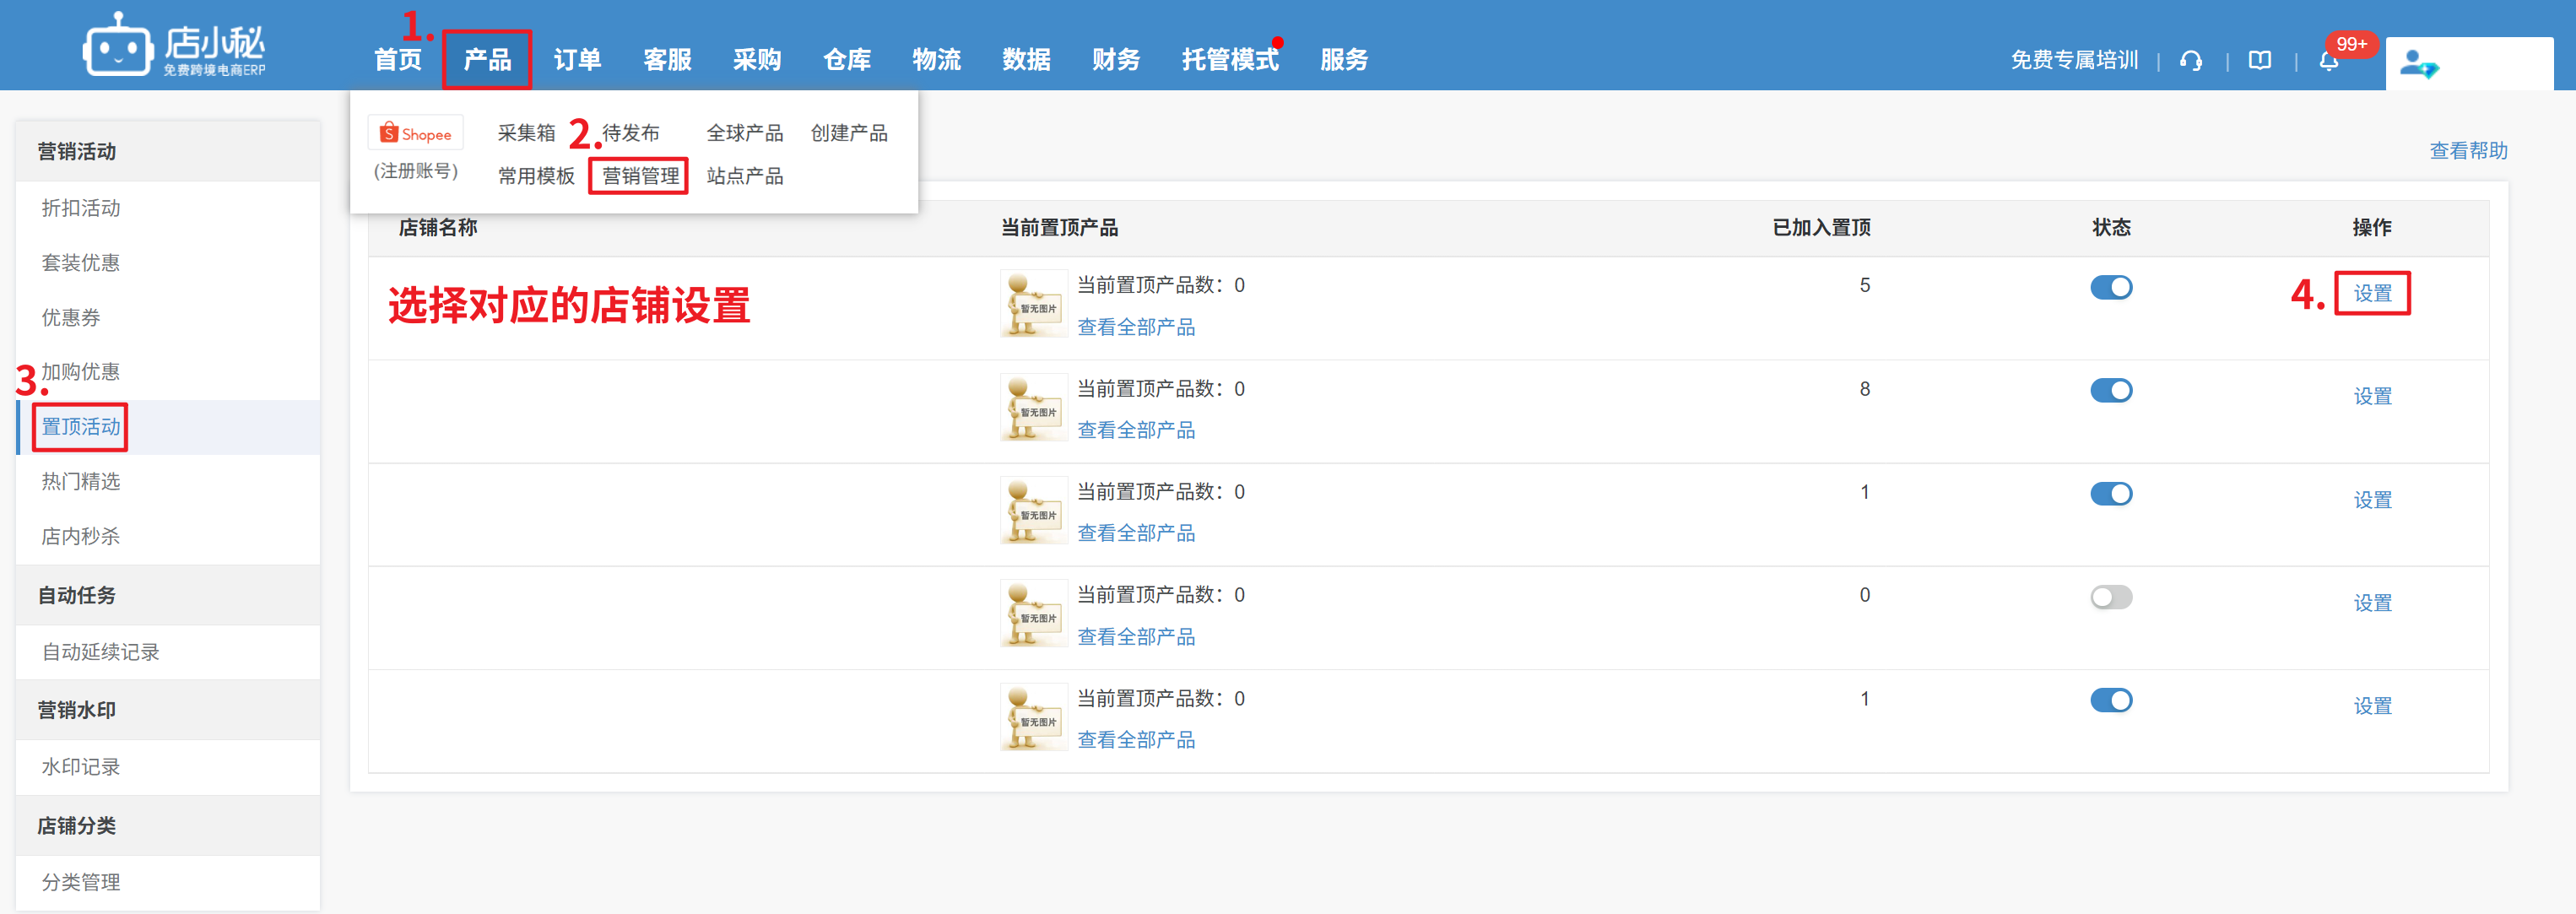2576x914 pixels.
Task: Enable the switched-off fourth row status toggle
Action: tap(2110, 597)
